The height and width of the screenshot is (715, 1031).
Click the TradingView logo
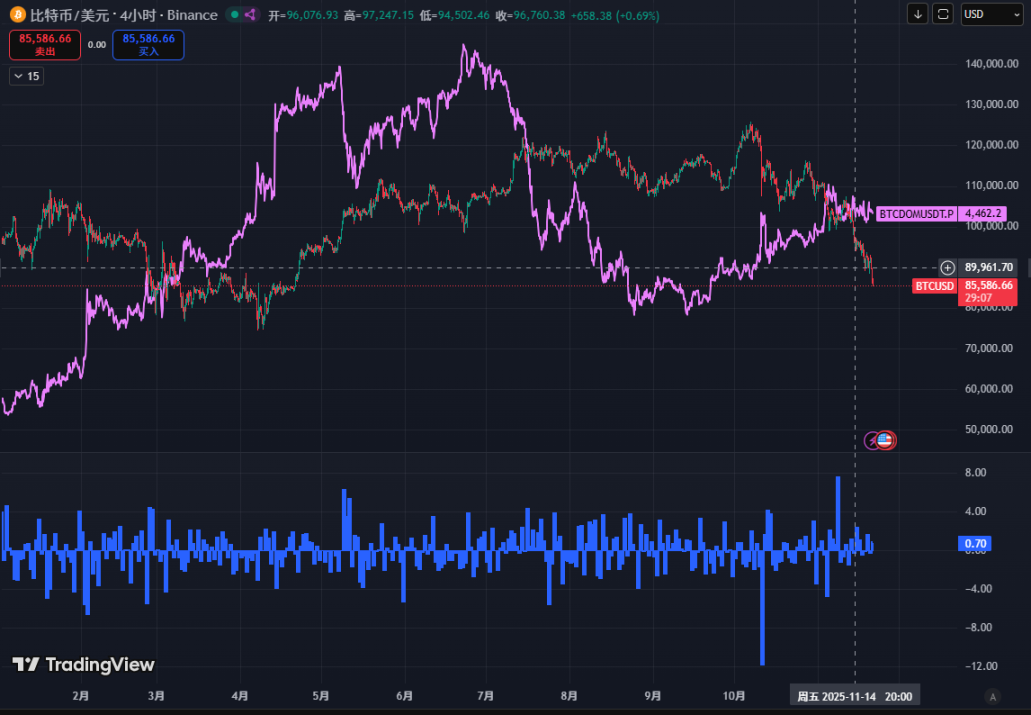point(83,664)
